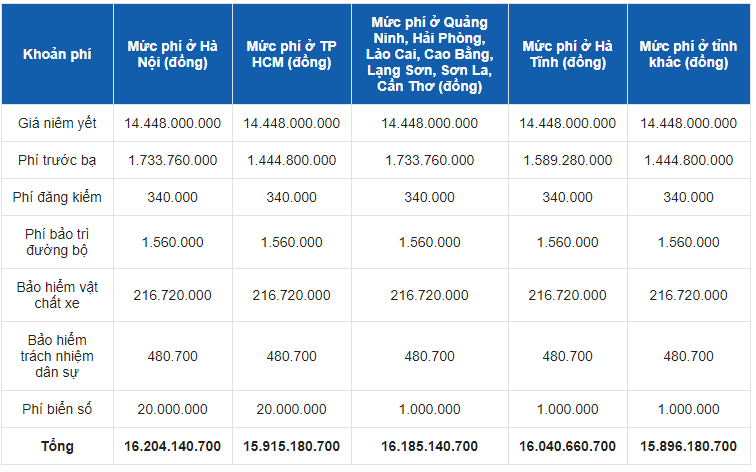Click the "Tổng" row label
The height and width of the screenshot is (472, 756).
57,445
